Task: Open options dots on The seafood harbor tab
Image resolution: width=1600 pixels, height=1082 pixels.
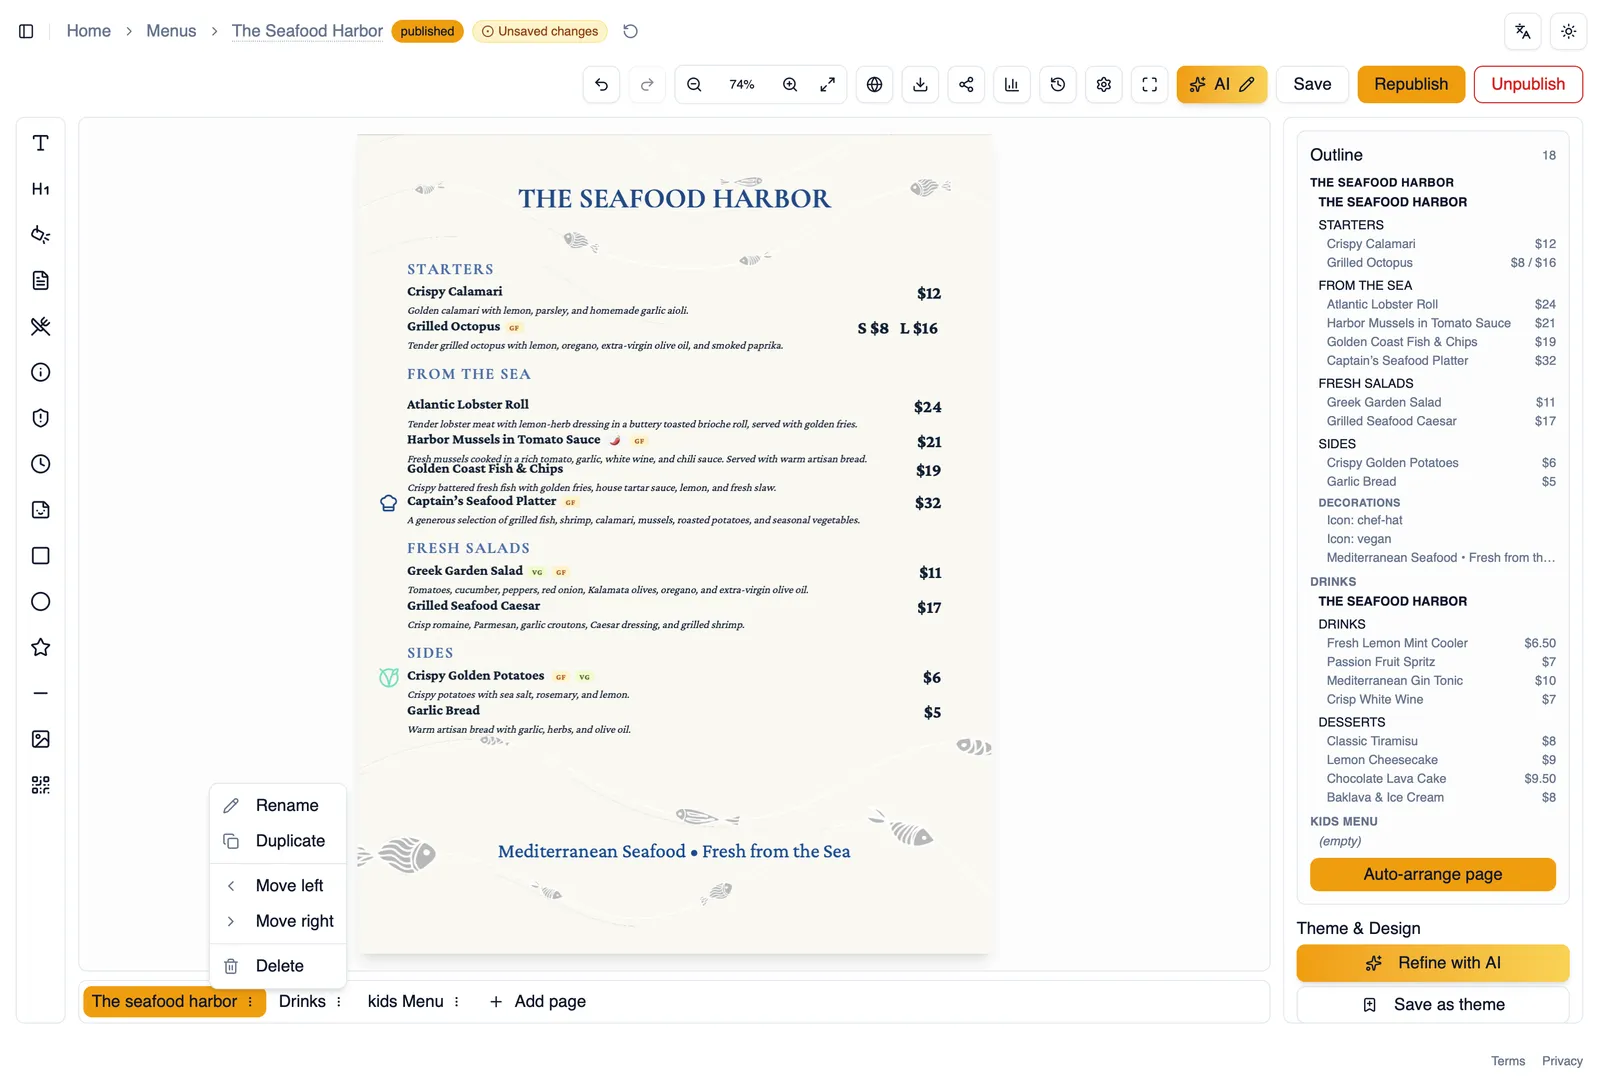Action: pyautogui.click(x=250, y=1001)
